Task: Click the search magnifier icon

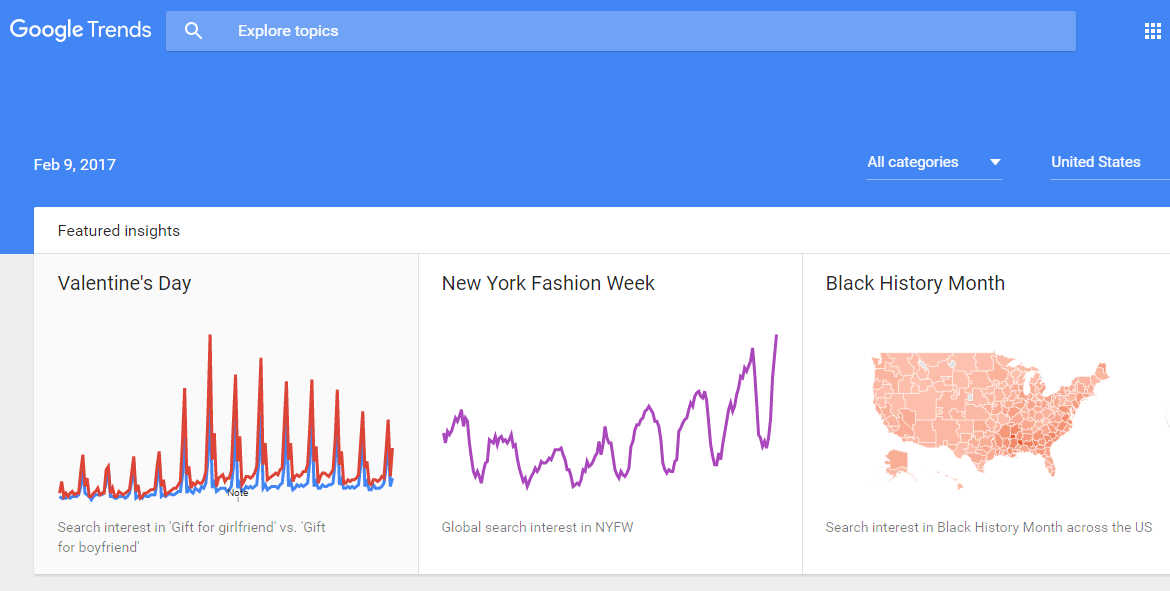Action: (193, 31)
